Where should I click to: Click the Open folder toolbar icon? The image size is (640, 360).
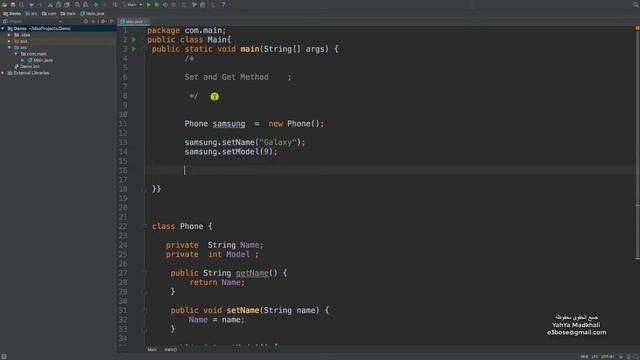[x=4, y=4]
